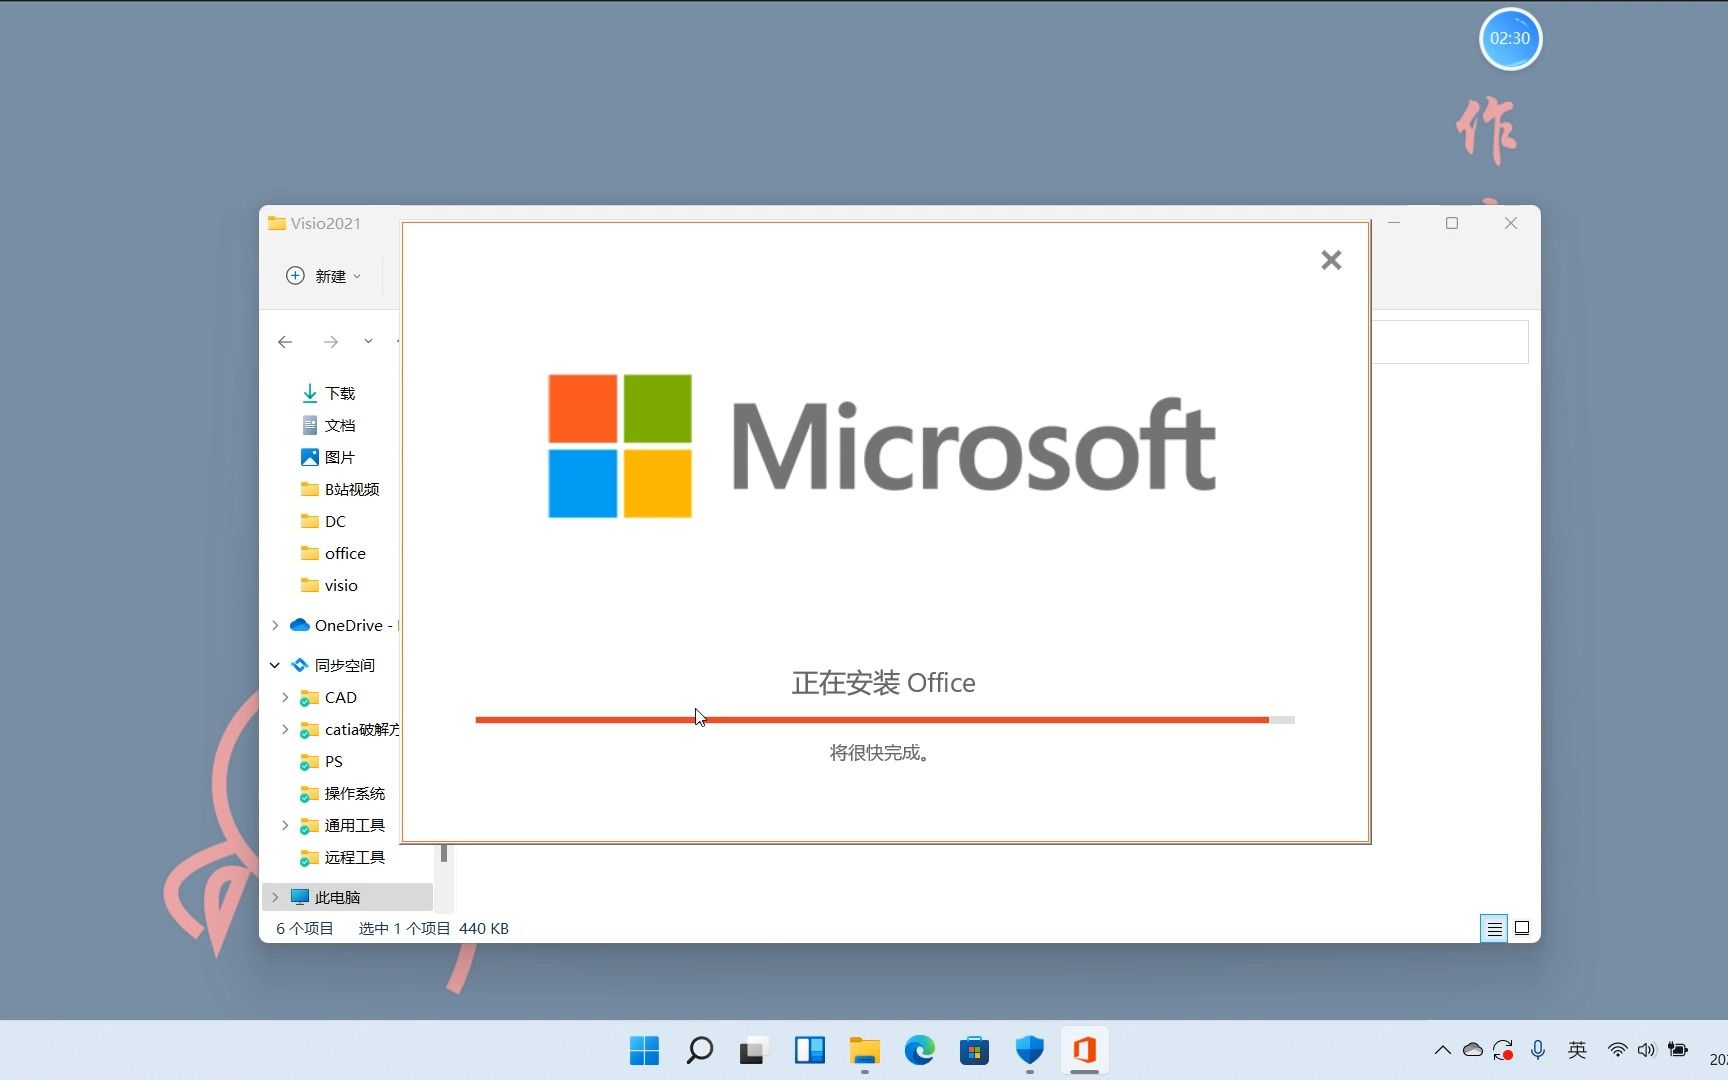The image size is (1728, 1080).
Task: Select 此电脑 in the navigation pane
Action: click(x=325, y=897)
